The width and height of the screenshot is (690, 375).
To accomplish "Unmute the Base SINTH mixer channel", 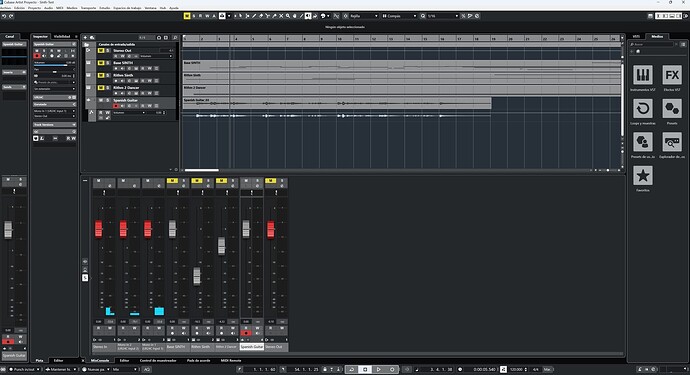I will coord(172,180).
